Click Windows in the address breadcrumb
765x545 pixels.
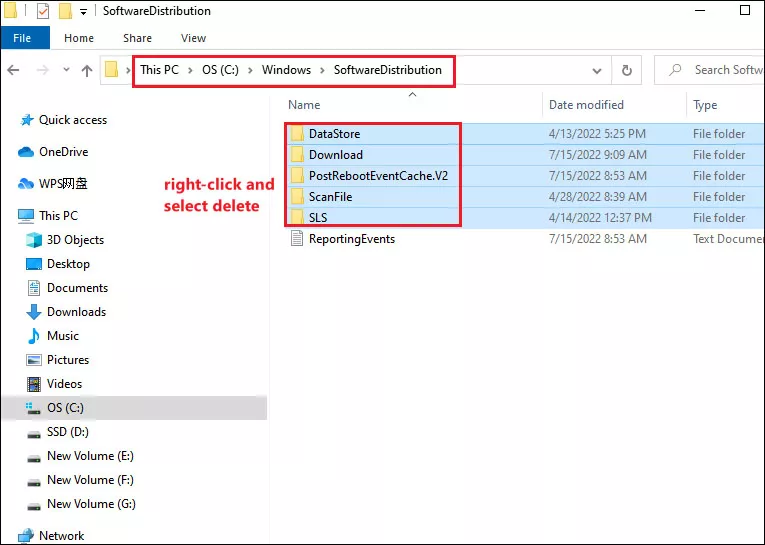(286, 70)
